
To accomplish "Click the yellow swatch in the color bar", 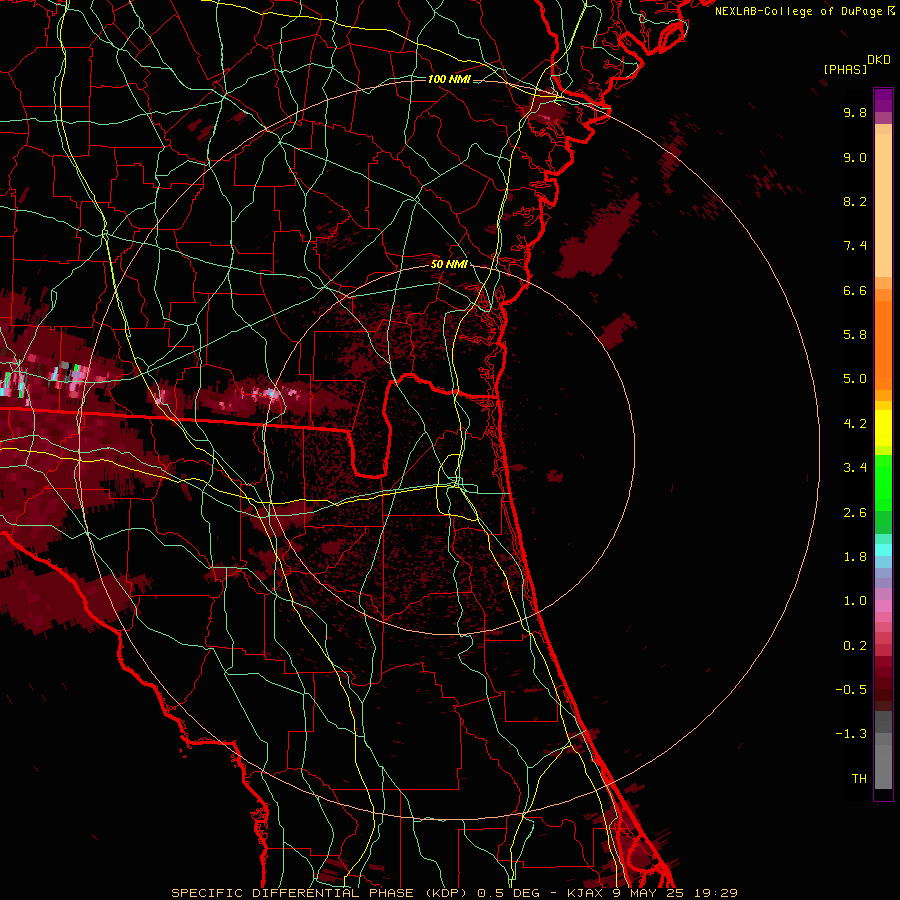I will click(x=883, y=428).
